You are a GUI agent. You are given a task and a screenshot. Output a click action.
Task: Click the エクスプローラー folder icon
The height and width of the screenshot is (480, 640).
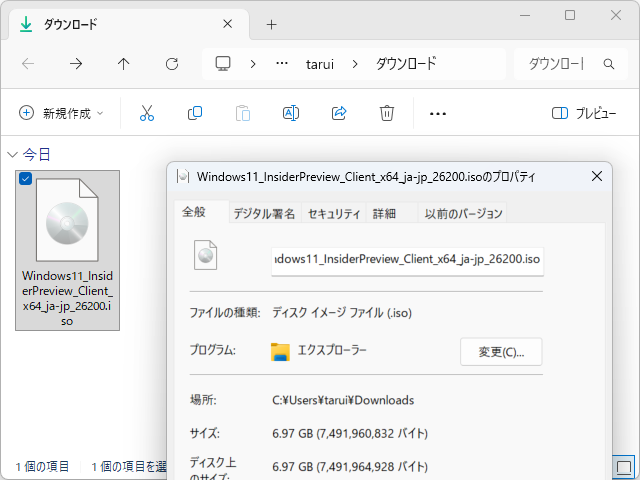280,351
